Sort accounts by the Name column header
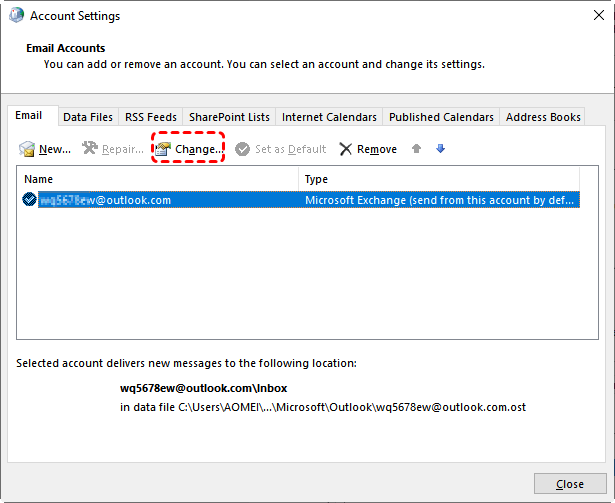Viewport: 615px width, 503px height. (x=160, y=179)
